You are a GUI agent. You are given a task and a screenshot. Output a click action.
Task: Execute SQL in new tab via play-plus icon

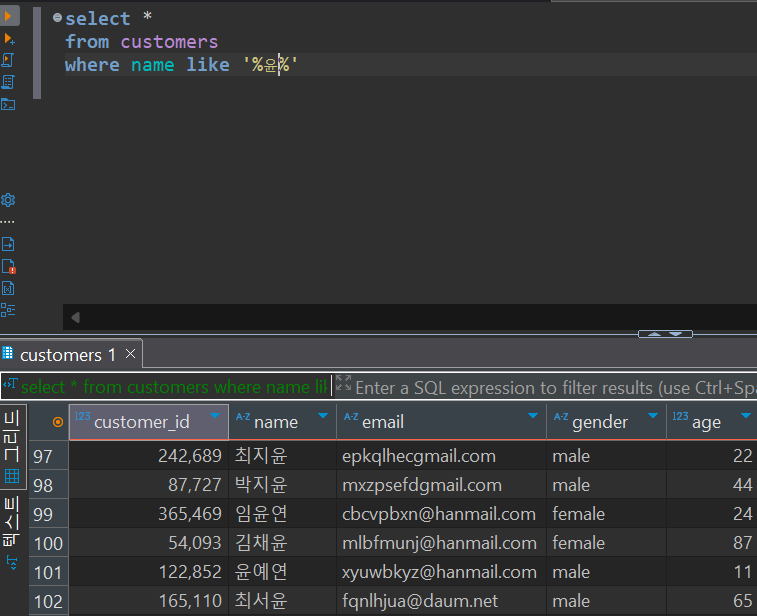[9, 39]
